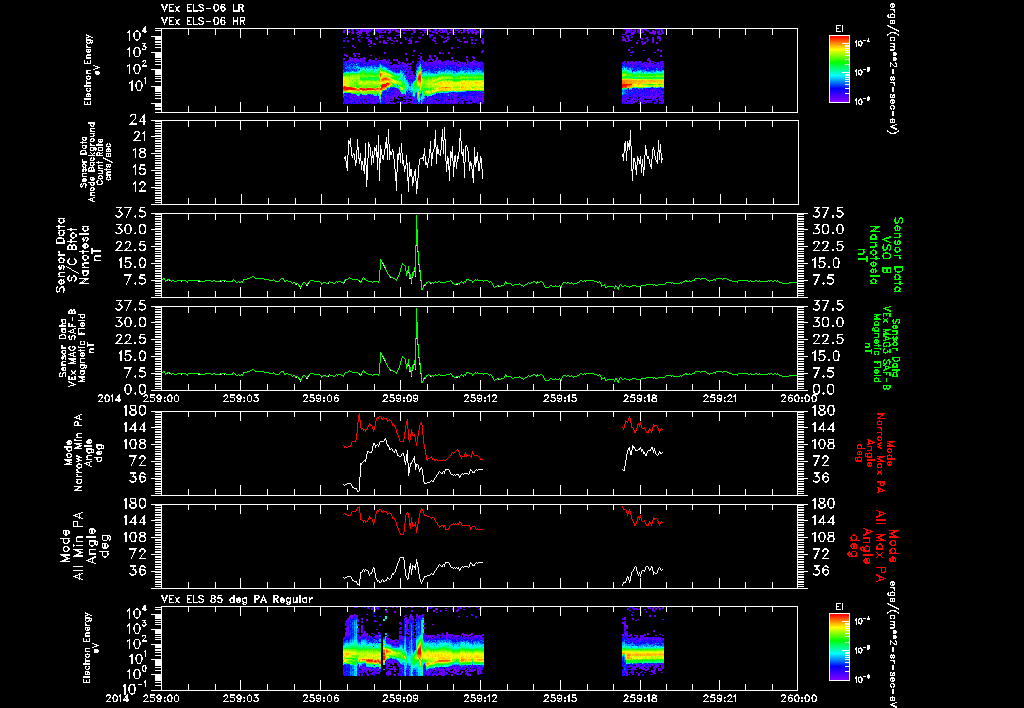Click the second short data block in the ELS-06 spectrogram

pos(643,67)
